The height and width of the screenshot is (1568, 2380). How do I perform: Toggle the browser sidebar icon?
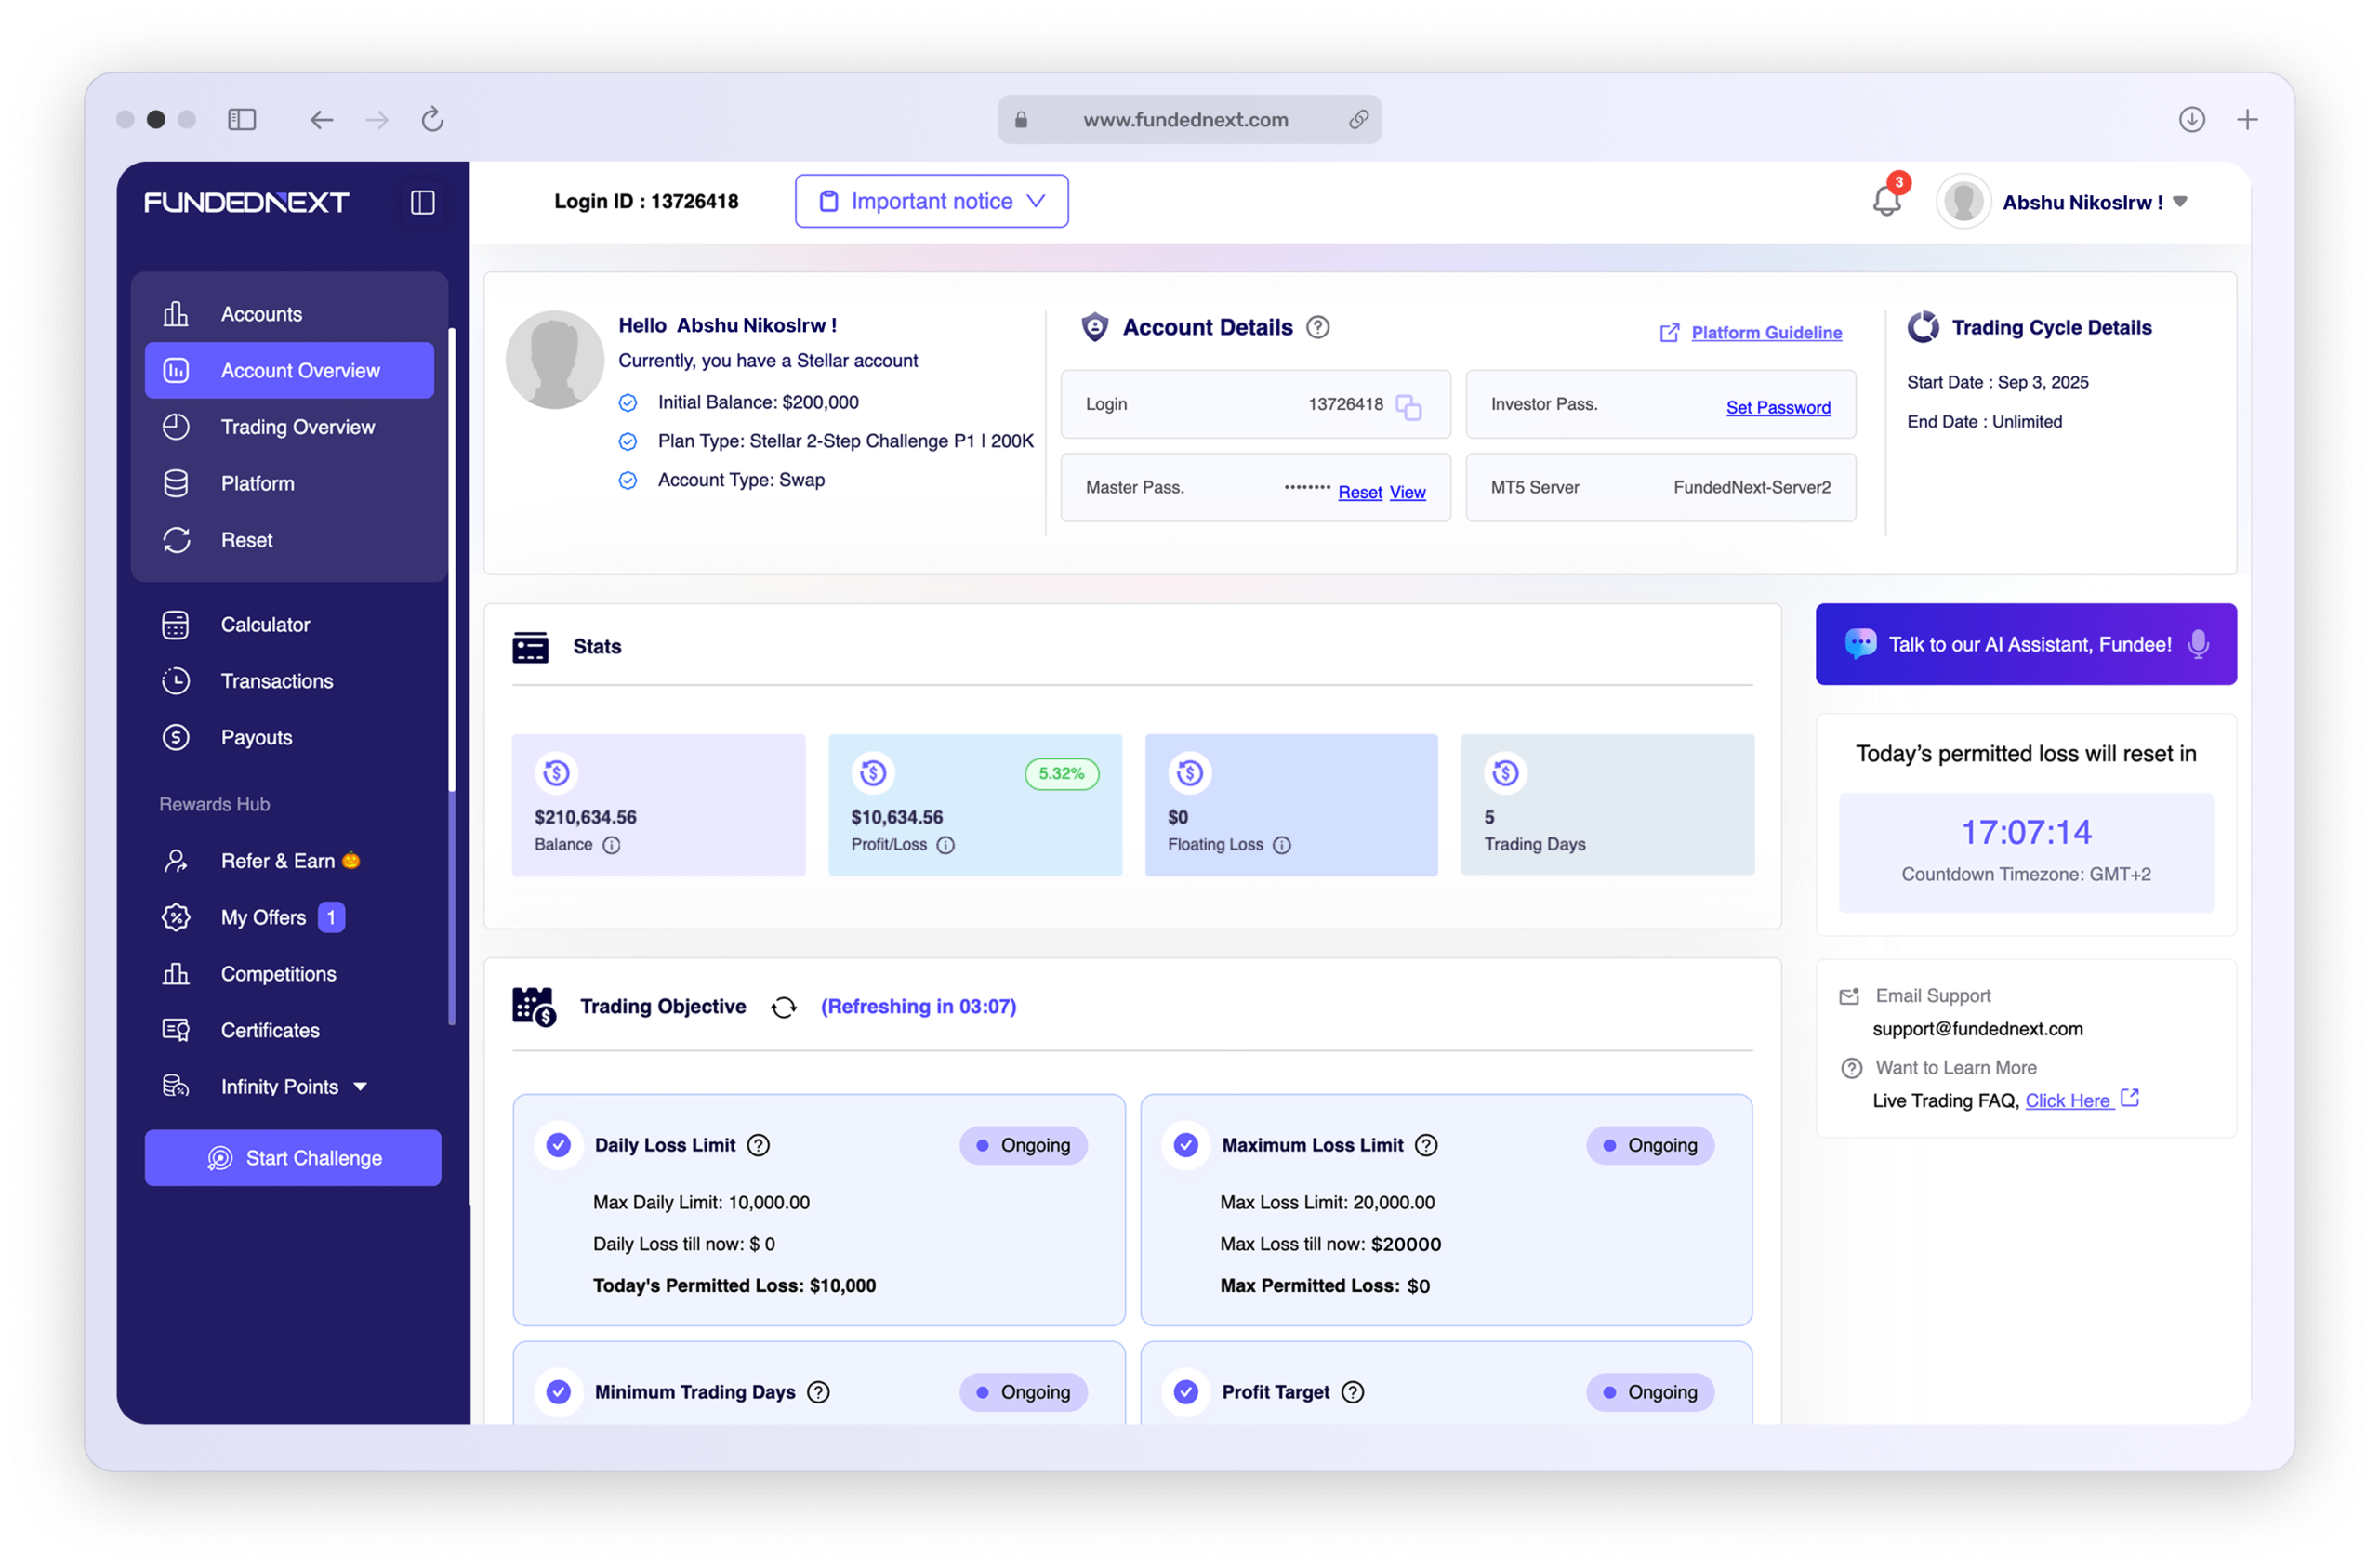[x=242, y=120]
